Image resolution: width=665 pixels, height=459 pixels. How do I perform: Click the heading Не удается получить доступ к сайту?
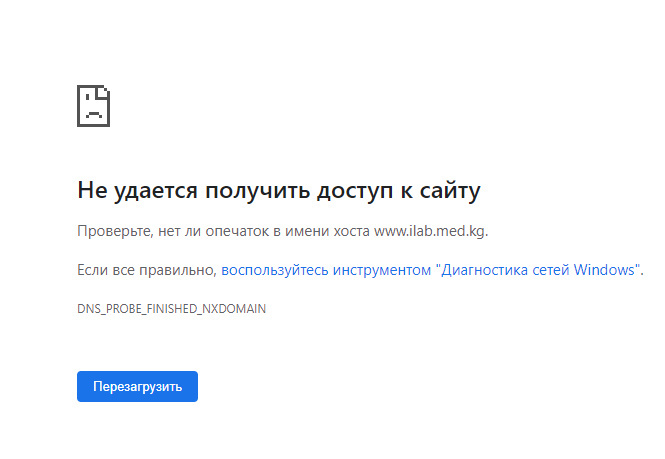279,190
